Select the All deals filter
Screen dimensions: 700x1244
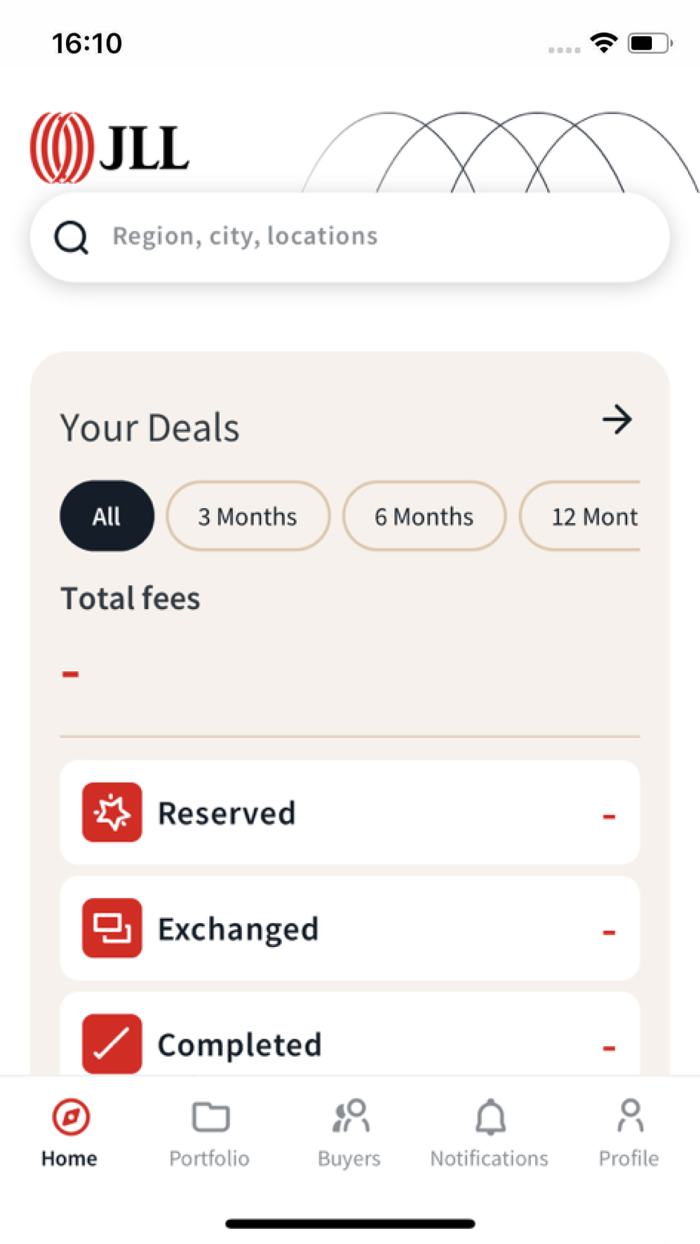coord(106,516)
